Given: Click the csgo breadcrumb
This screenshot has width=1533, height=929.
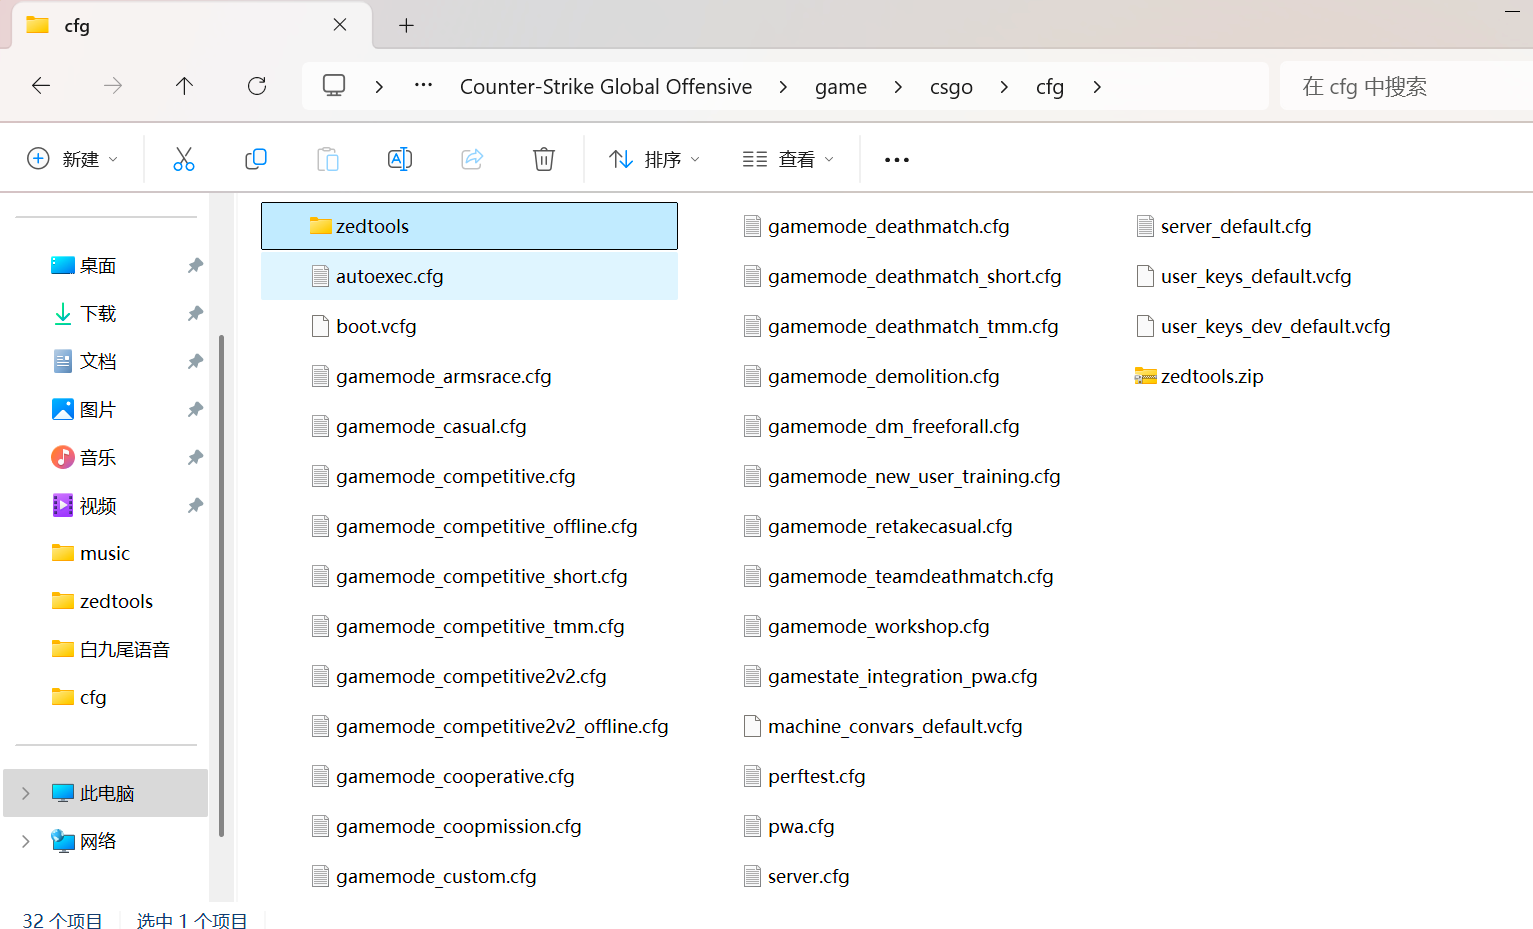Looking at the screenshot, I should click(x=951, y=87).
